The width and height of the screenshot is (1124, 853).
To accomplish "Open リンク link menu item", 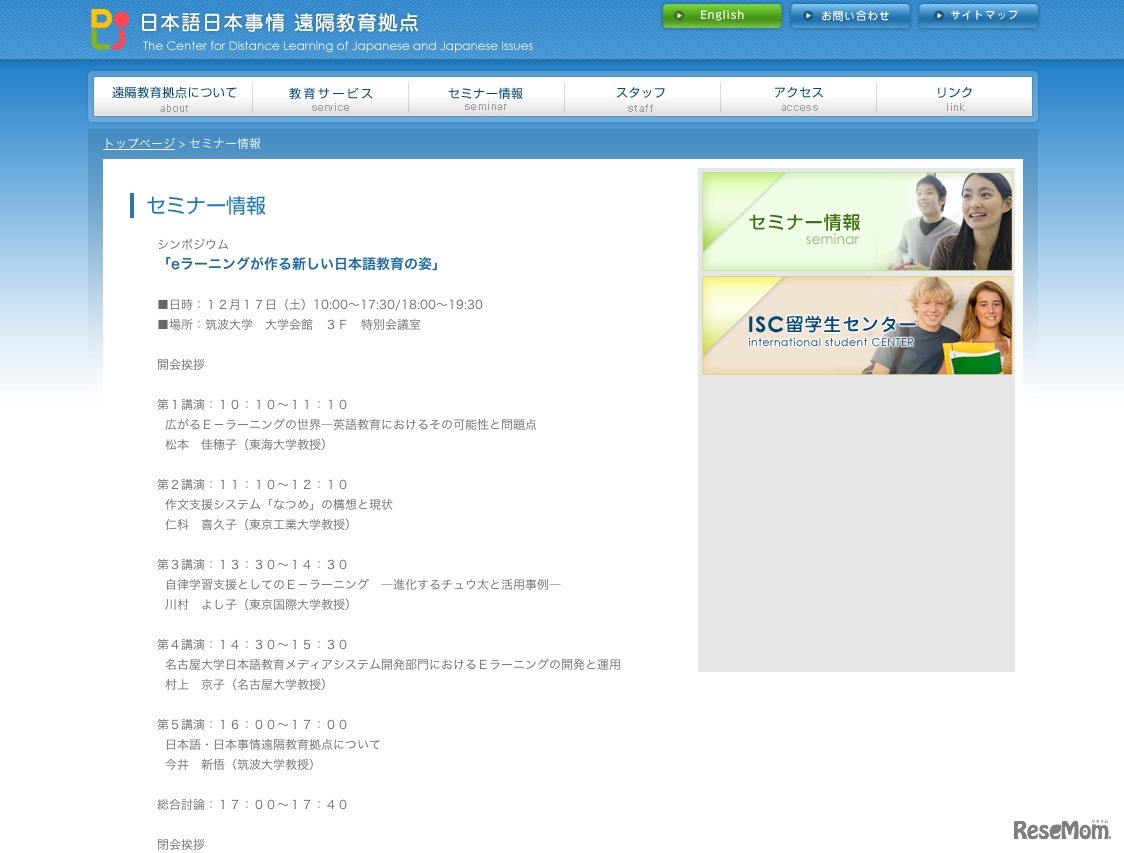I will pyautogui.click(x=954, y=97).
